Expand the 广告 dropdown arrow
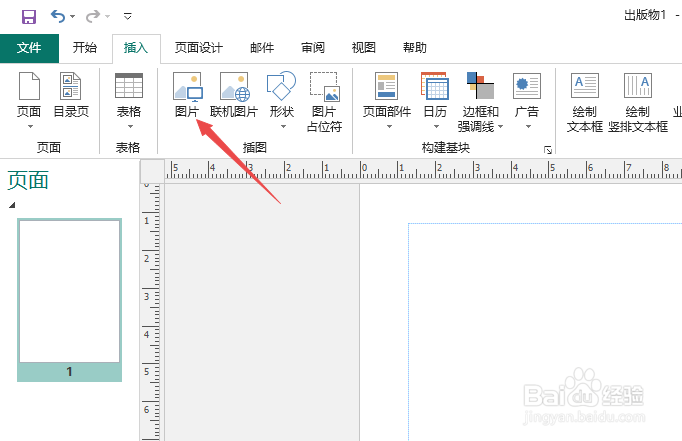 528,127
